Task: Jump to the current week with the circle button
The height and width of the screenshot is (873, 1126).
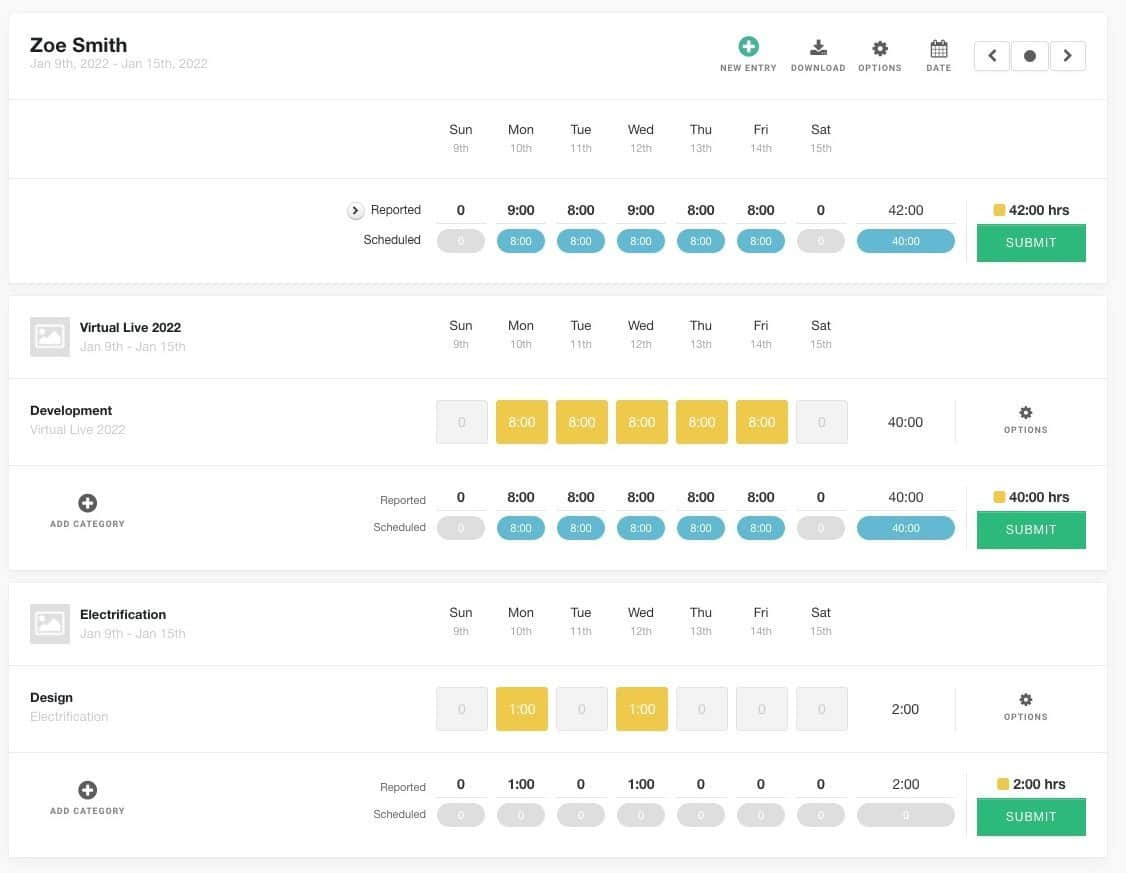Action: (x=1029, y=55)
